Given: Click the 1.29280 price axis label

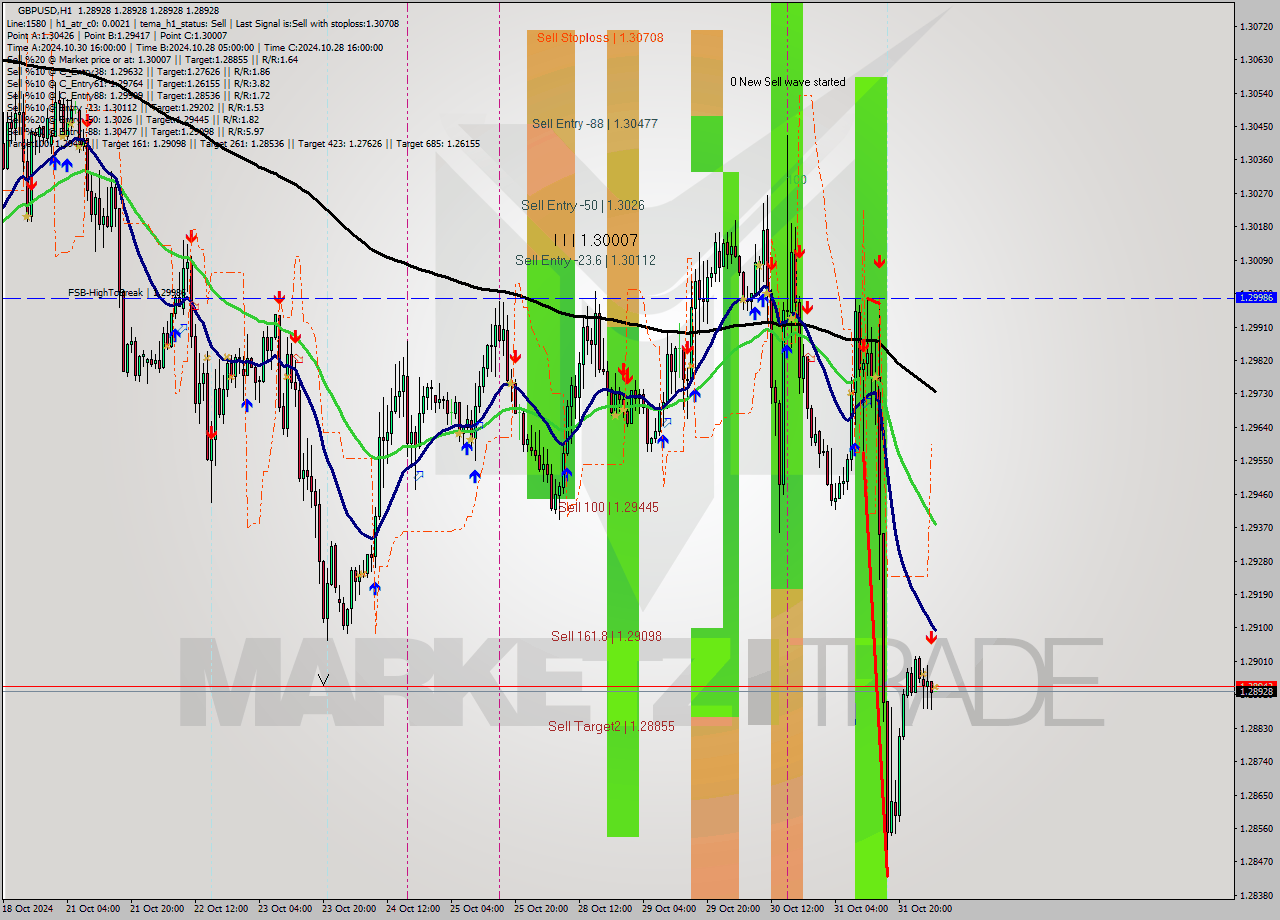Looking at the screenshot, I should point(1256,561).
